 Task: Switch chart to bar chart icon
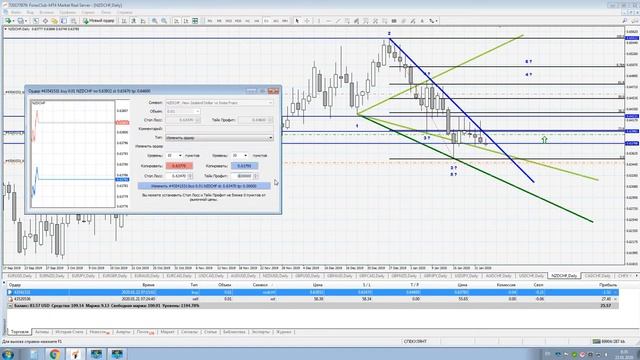(124, 21)
